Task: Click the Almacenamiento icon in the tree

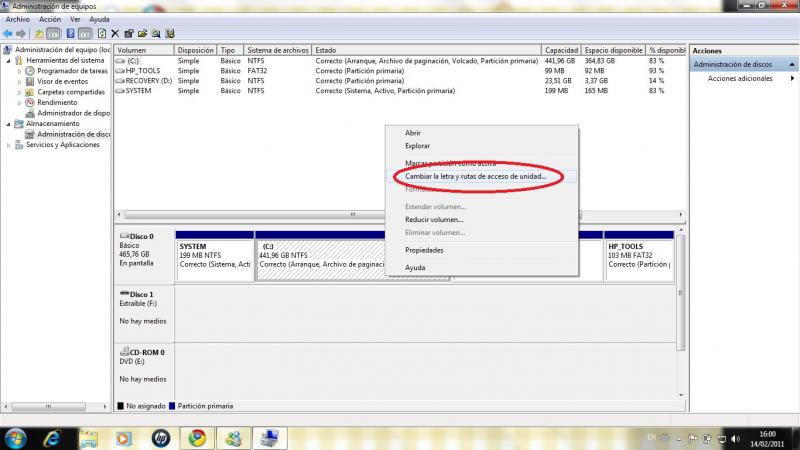Action: tap(19, 124)
